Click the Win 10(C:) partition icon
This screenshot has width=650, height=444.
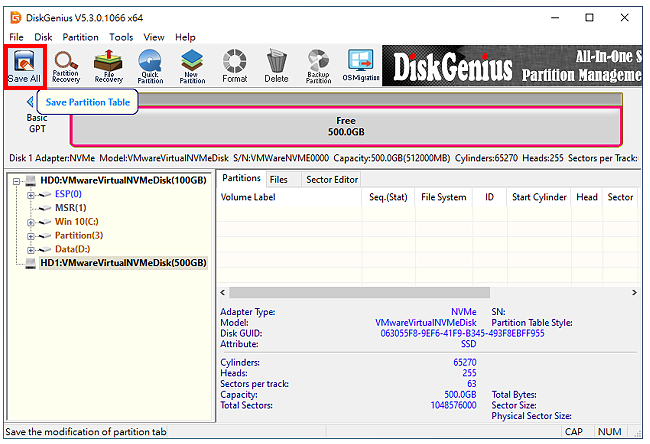[45, 222]
